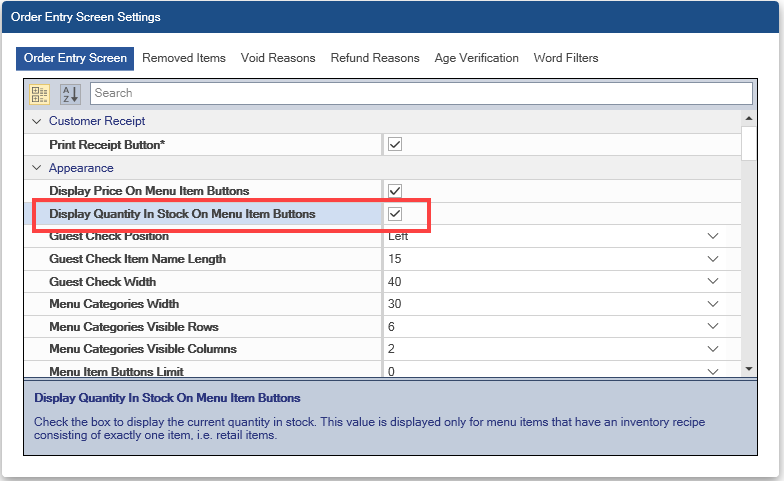Click the settings Search field
This screenshot has height=481, width=784.
420,93
